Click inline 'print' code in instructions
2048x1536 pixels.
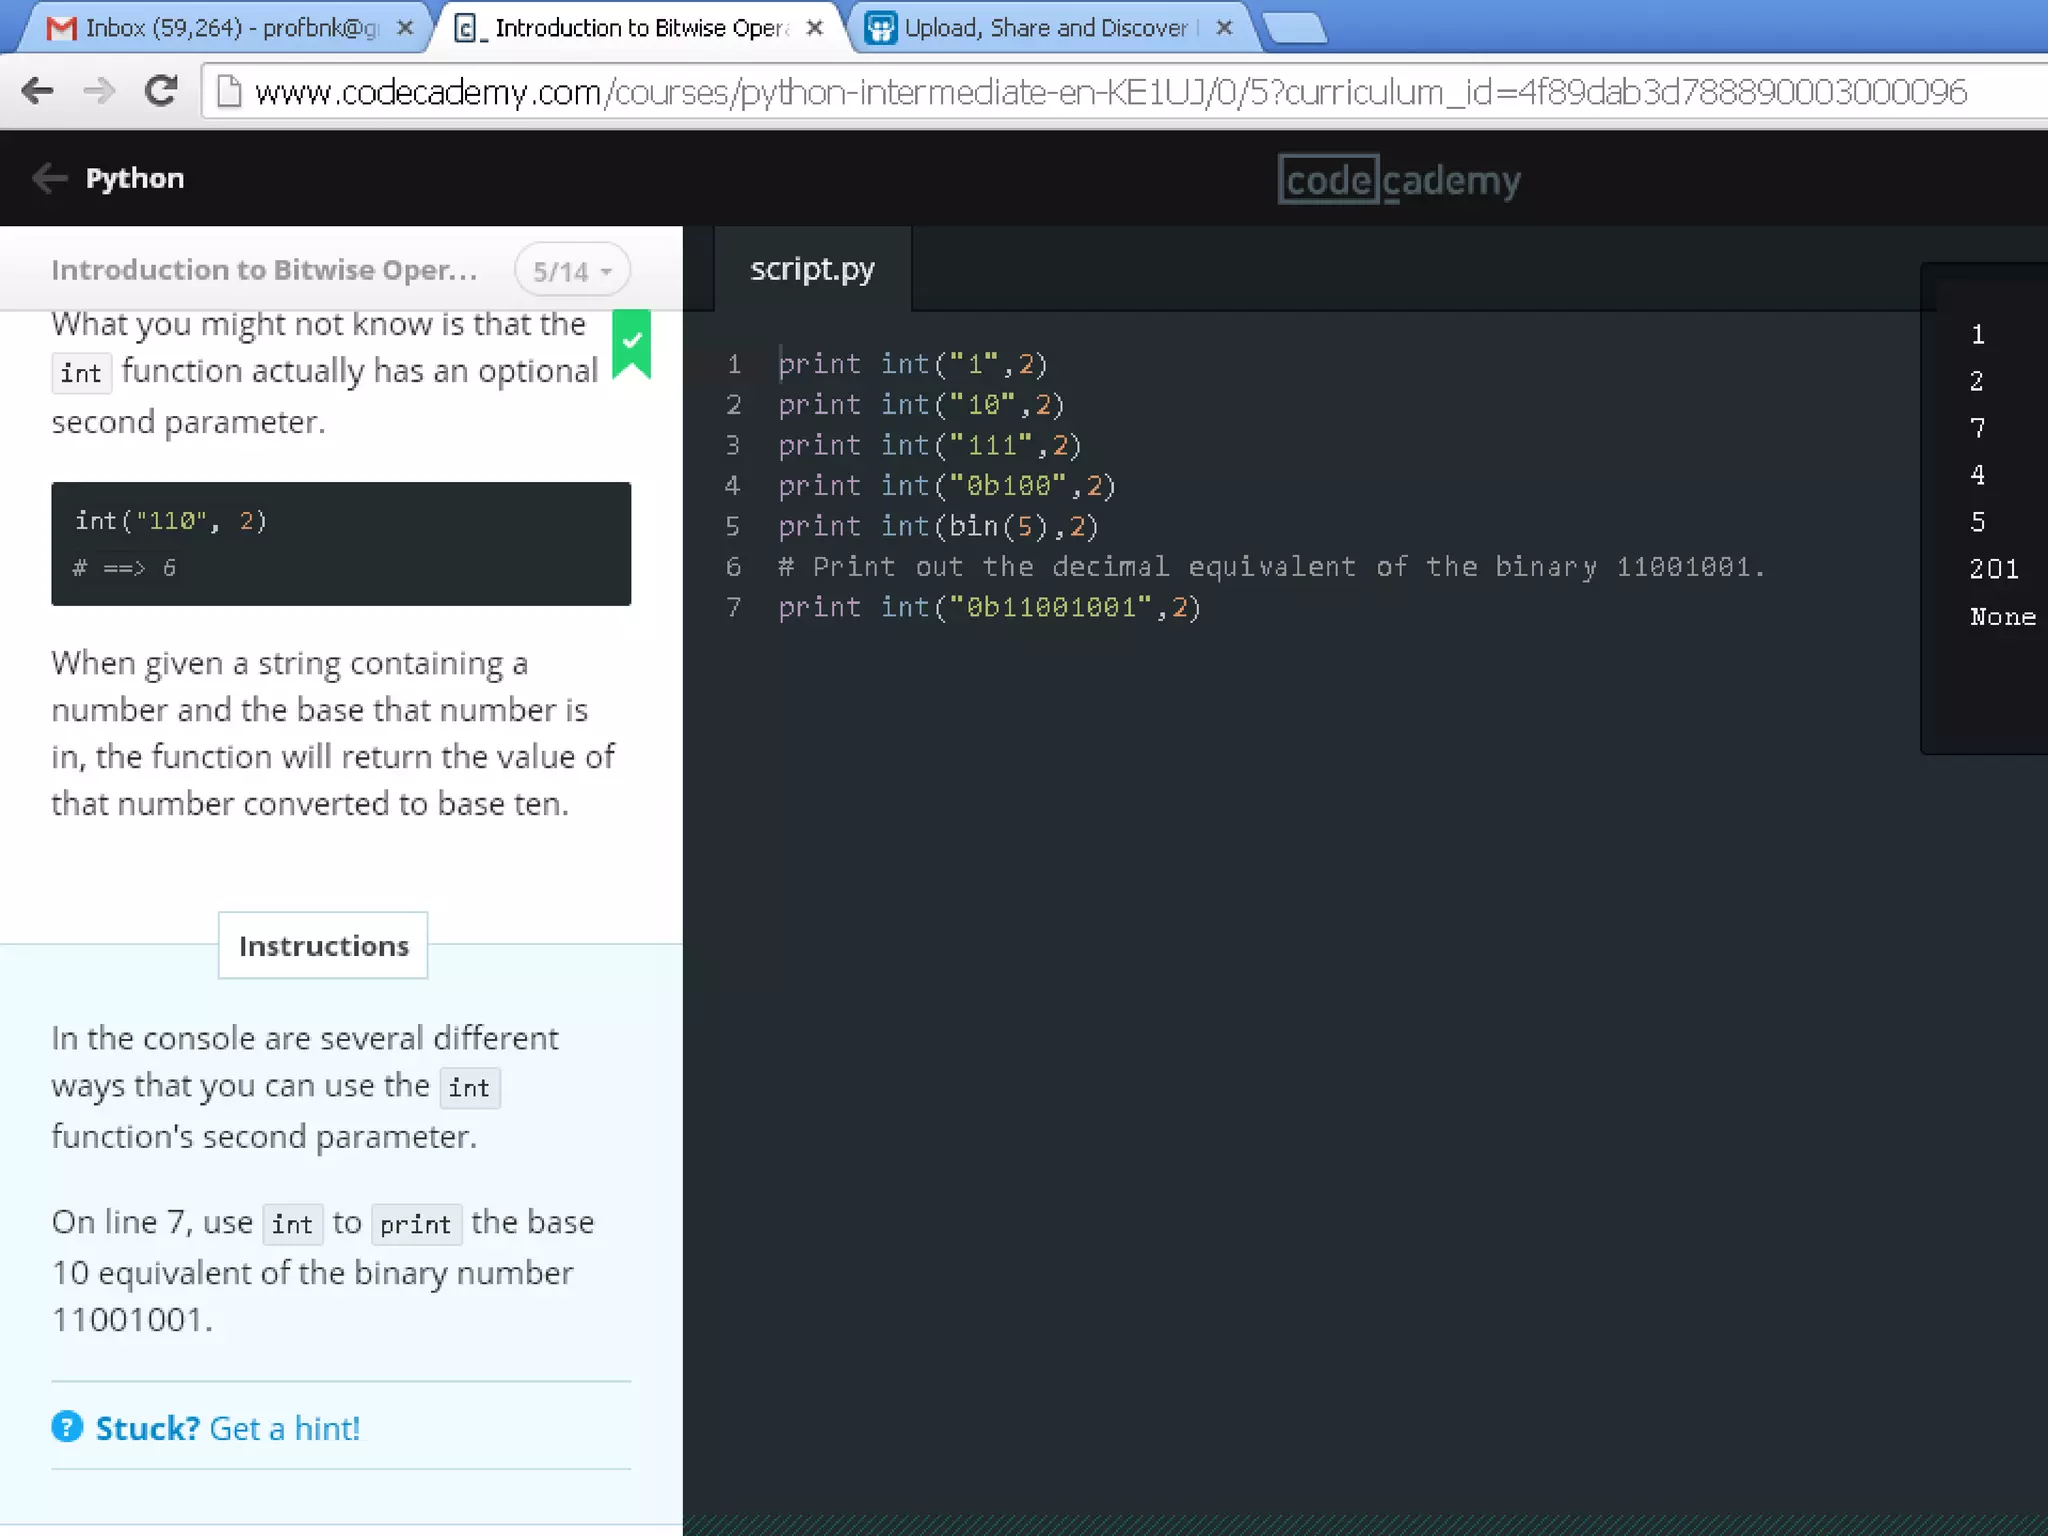click(x=416, y=1224)
